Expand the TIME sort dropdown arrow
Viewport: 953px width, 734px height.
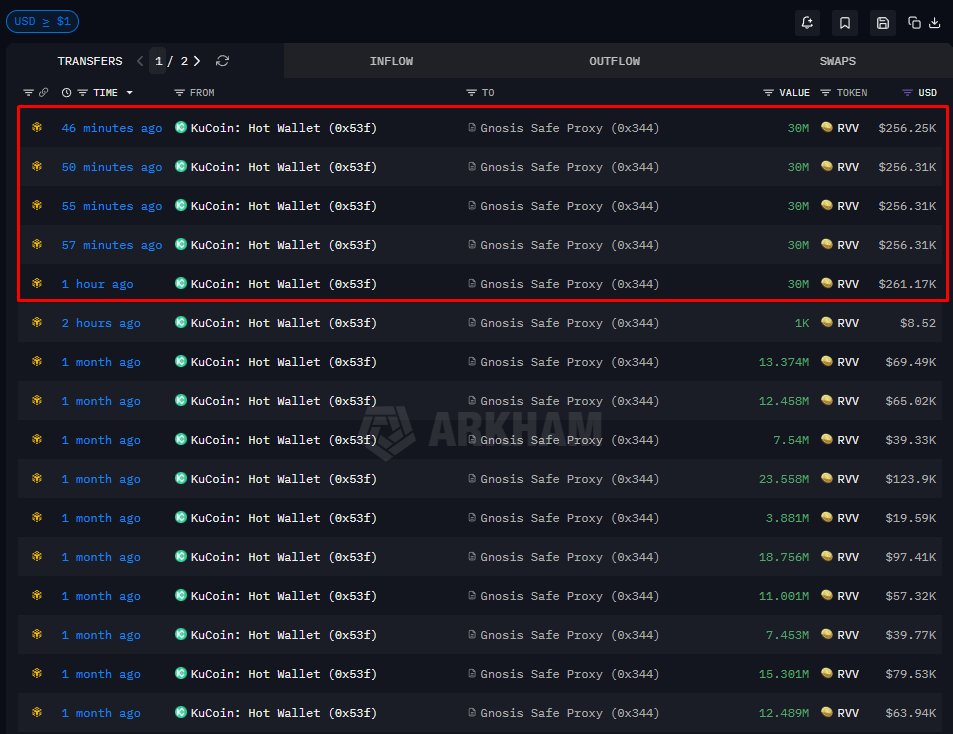[129, 92]
